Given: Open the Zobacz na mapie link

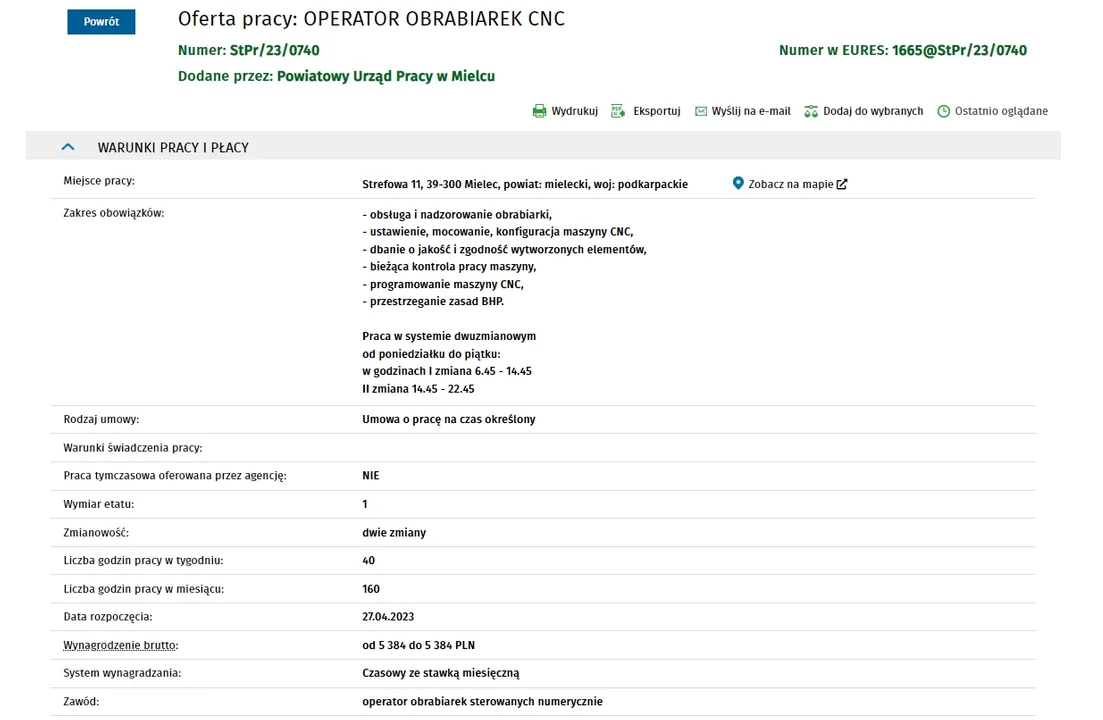Looking at the screenshot, I should [x=790, y=184].
